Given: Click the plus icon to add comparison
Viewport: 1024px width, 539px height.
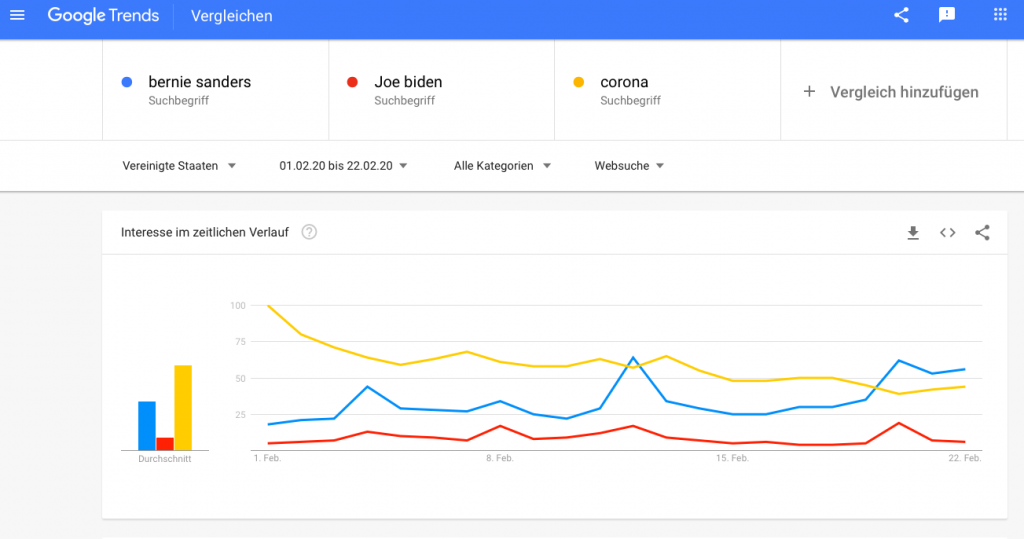Looking at the screenshot, I should (x=809, y=91).
